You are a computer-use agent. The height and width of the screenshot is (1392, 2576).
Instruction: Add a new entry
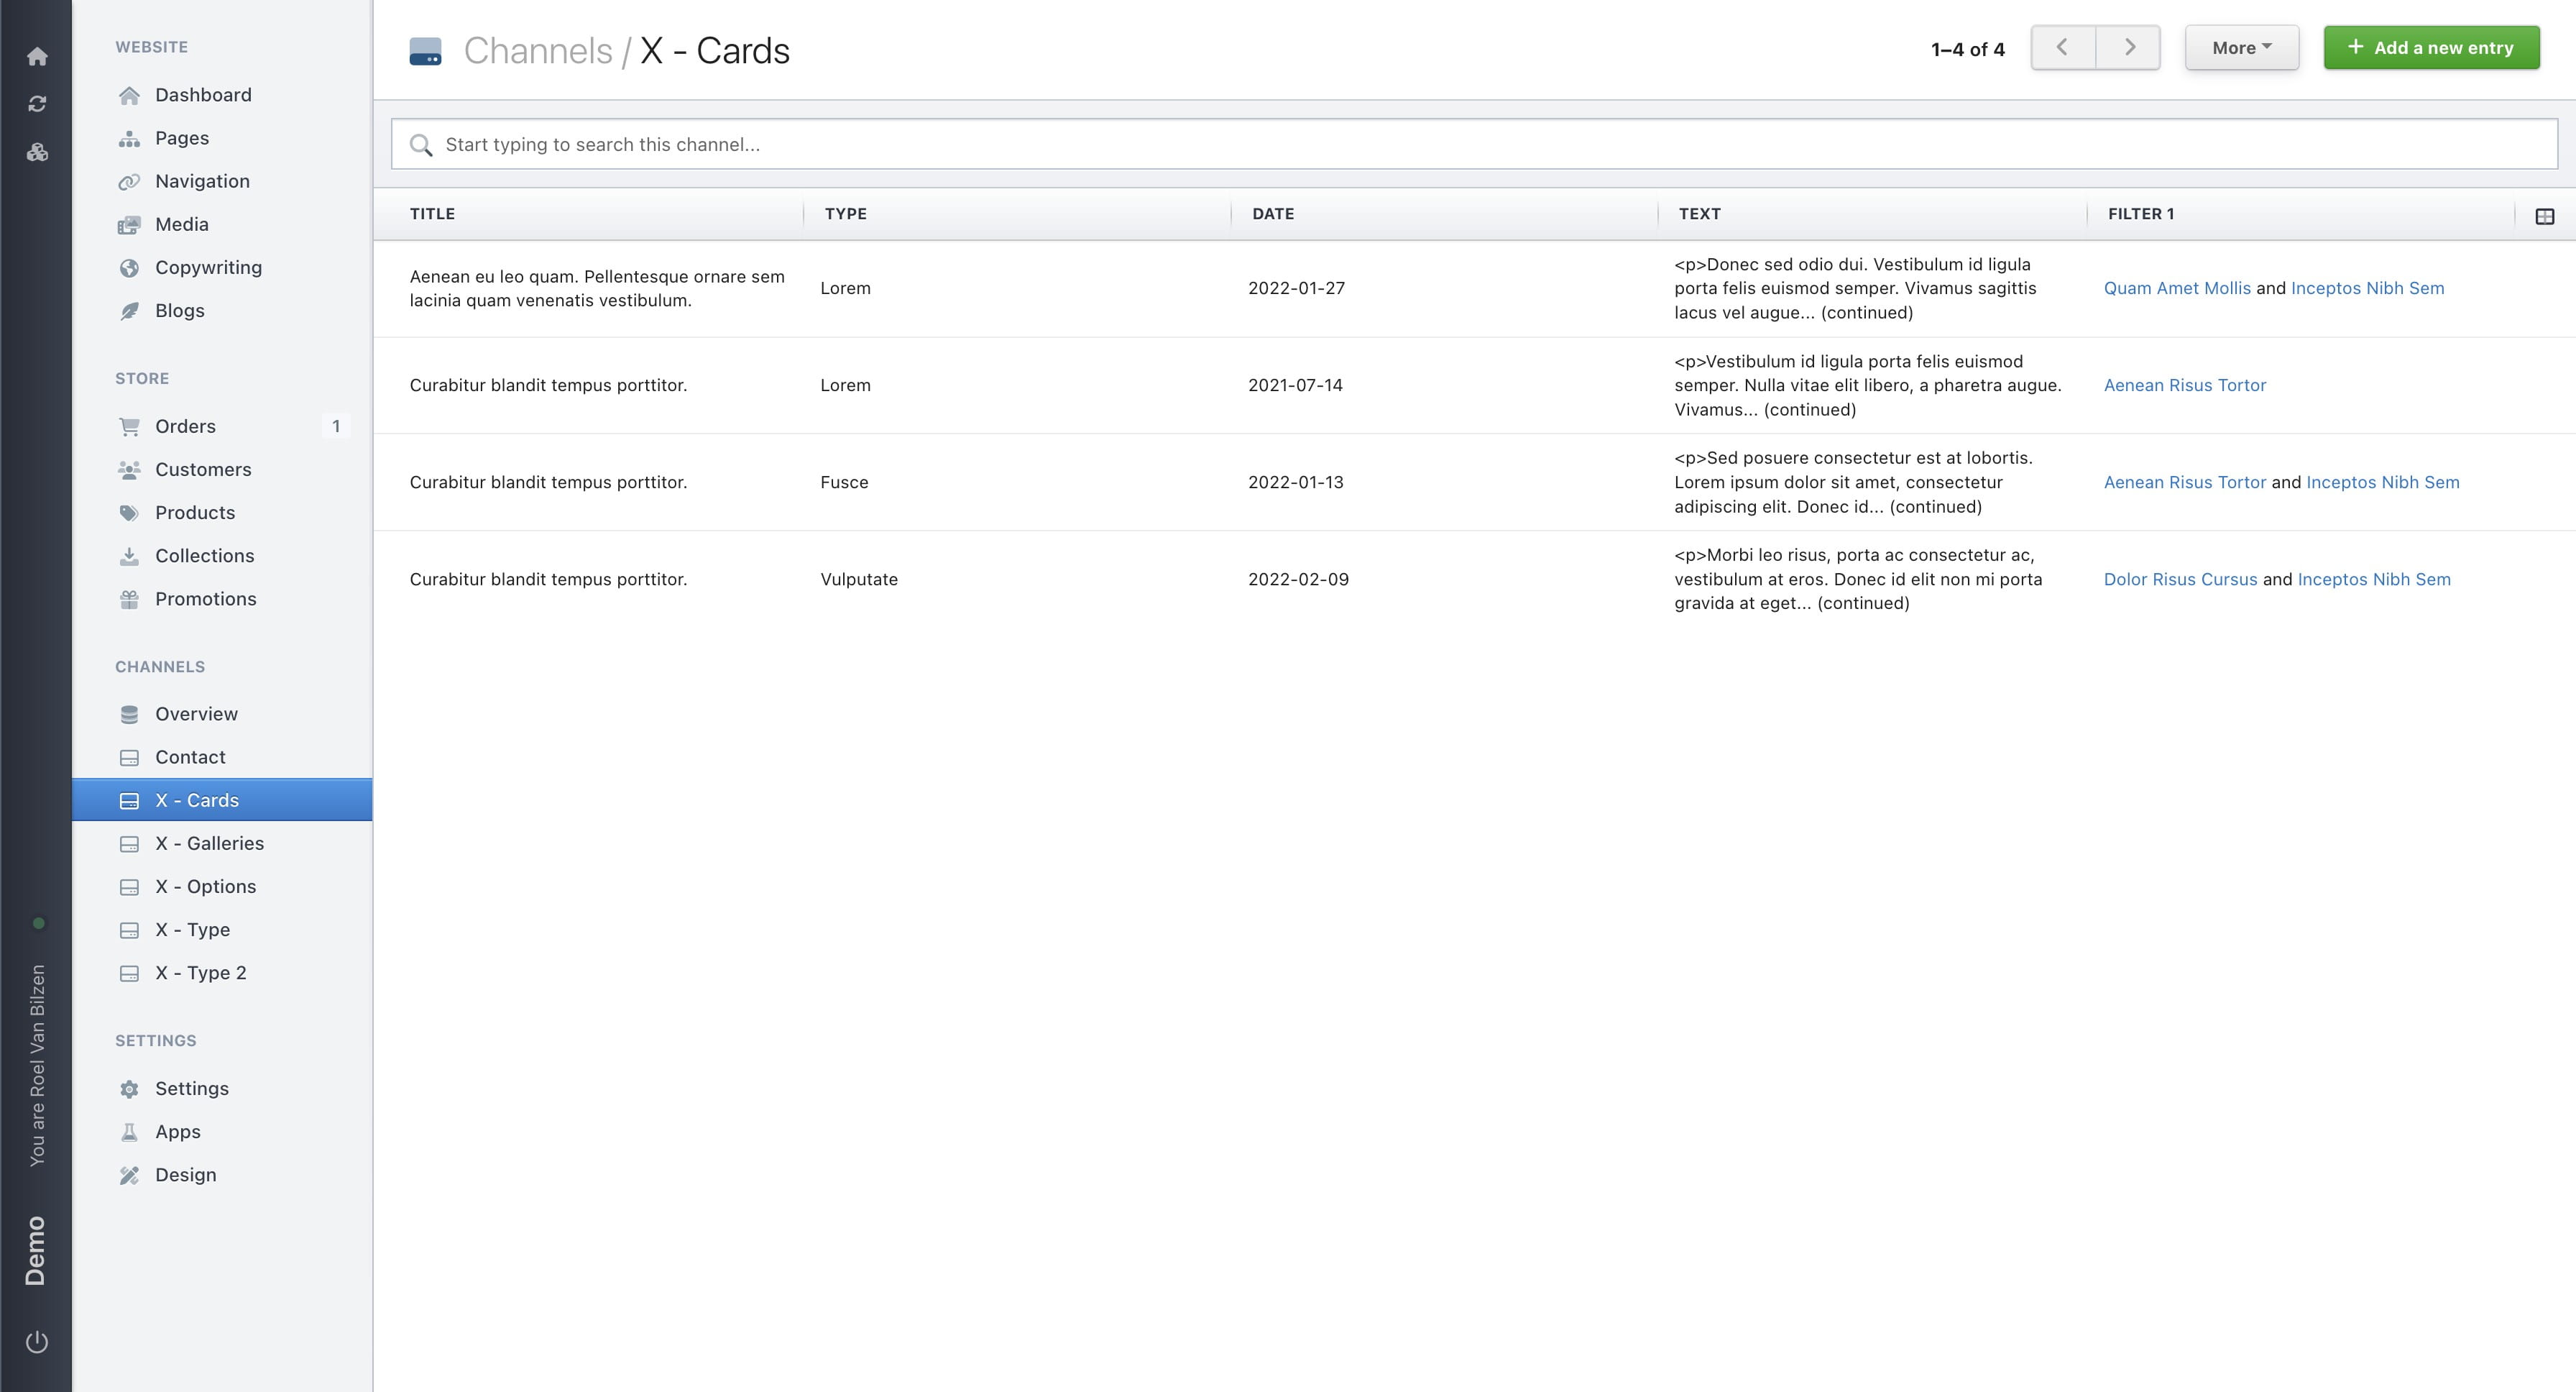tap(2431, 48)
